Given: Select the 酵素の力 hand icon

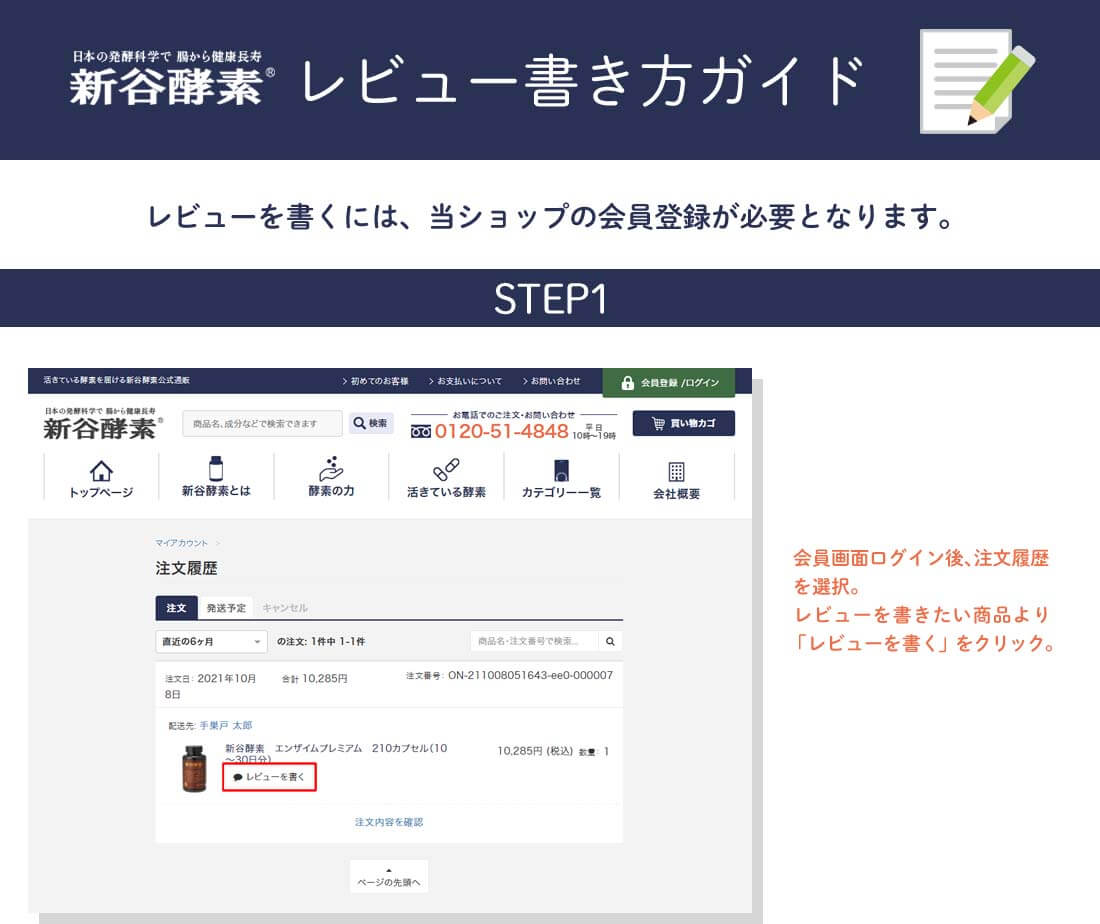Looking at the screenshot, I should tap(331, 469).
